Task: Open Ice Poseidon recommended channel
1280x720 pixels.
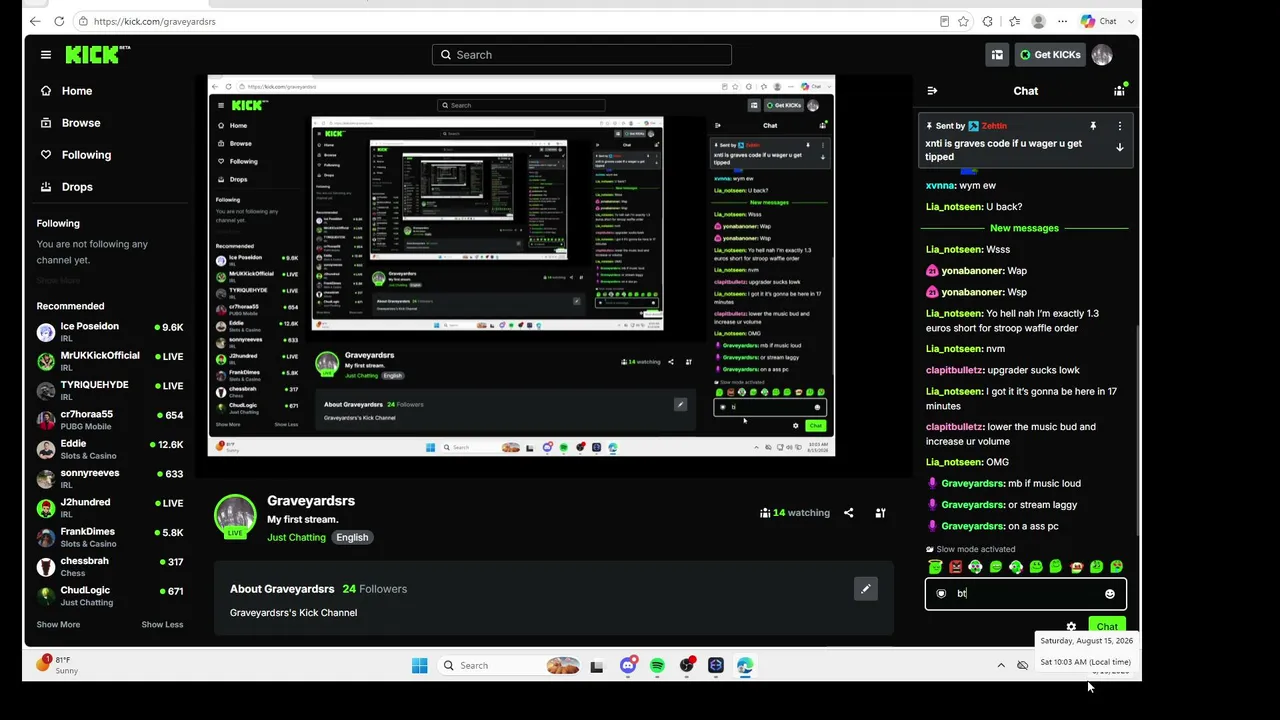Action: [110, 332]
